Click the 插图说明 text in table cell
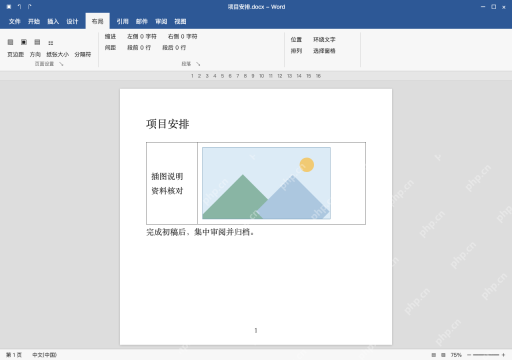The height and width of the screenshot is (360, 512). tap(167, 176)
